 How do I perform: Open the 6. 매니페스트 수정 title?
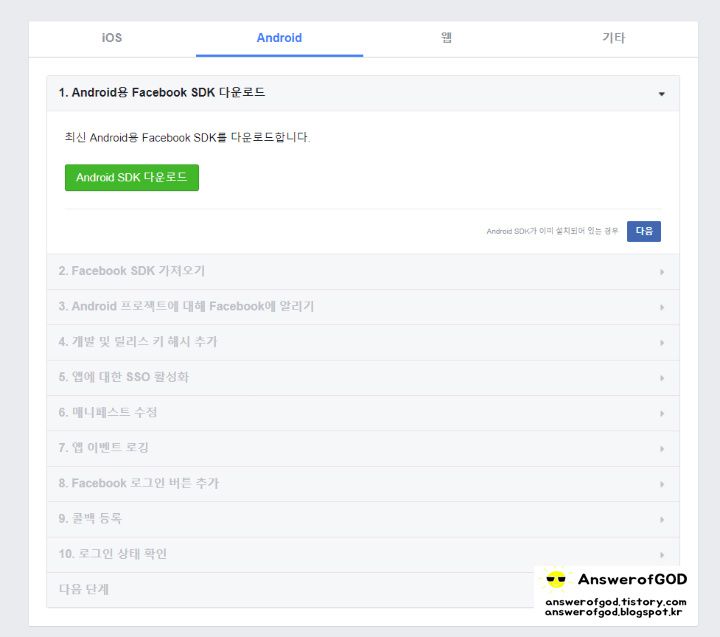108,412
